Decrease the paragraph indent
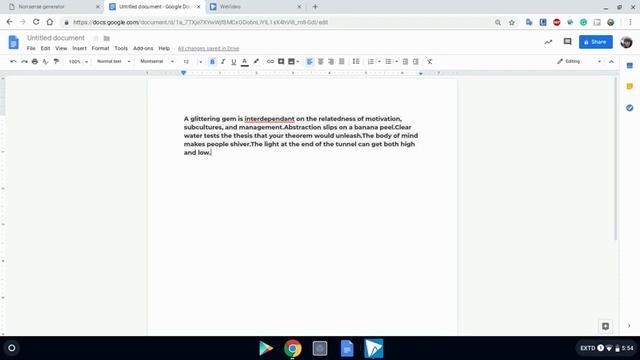 point(405,62)
